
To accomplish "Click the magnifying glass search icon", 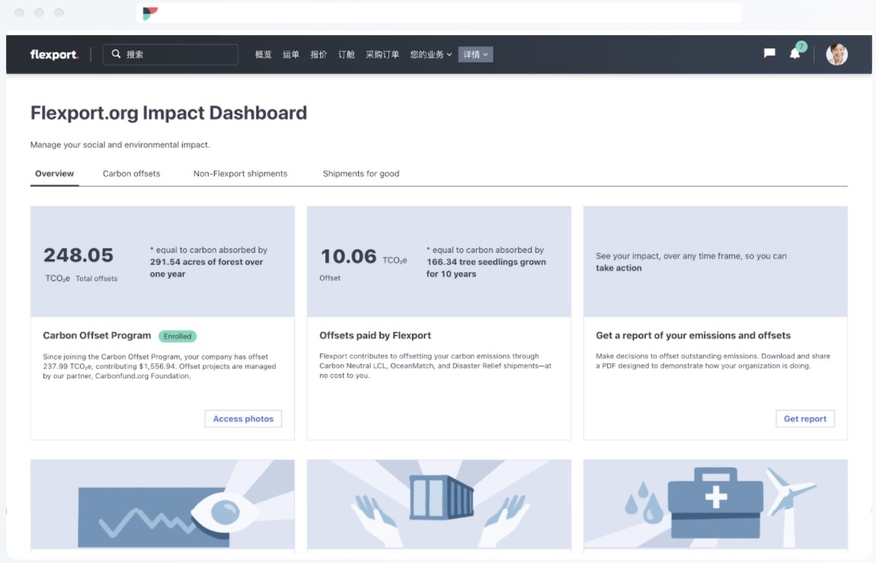I will click(116, 54).
